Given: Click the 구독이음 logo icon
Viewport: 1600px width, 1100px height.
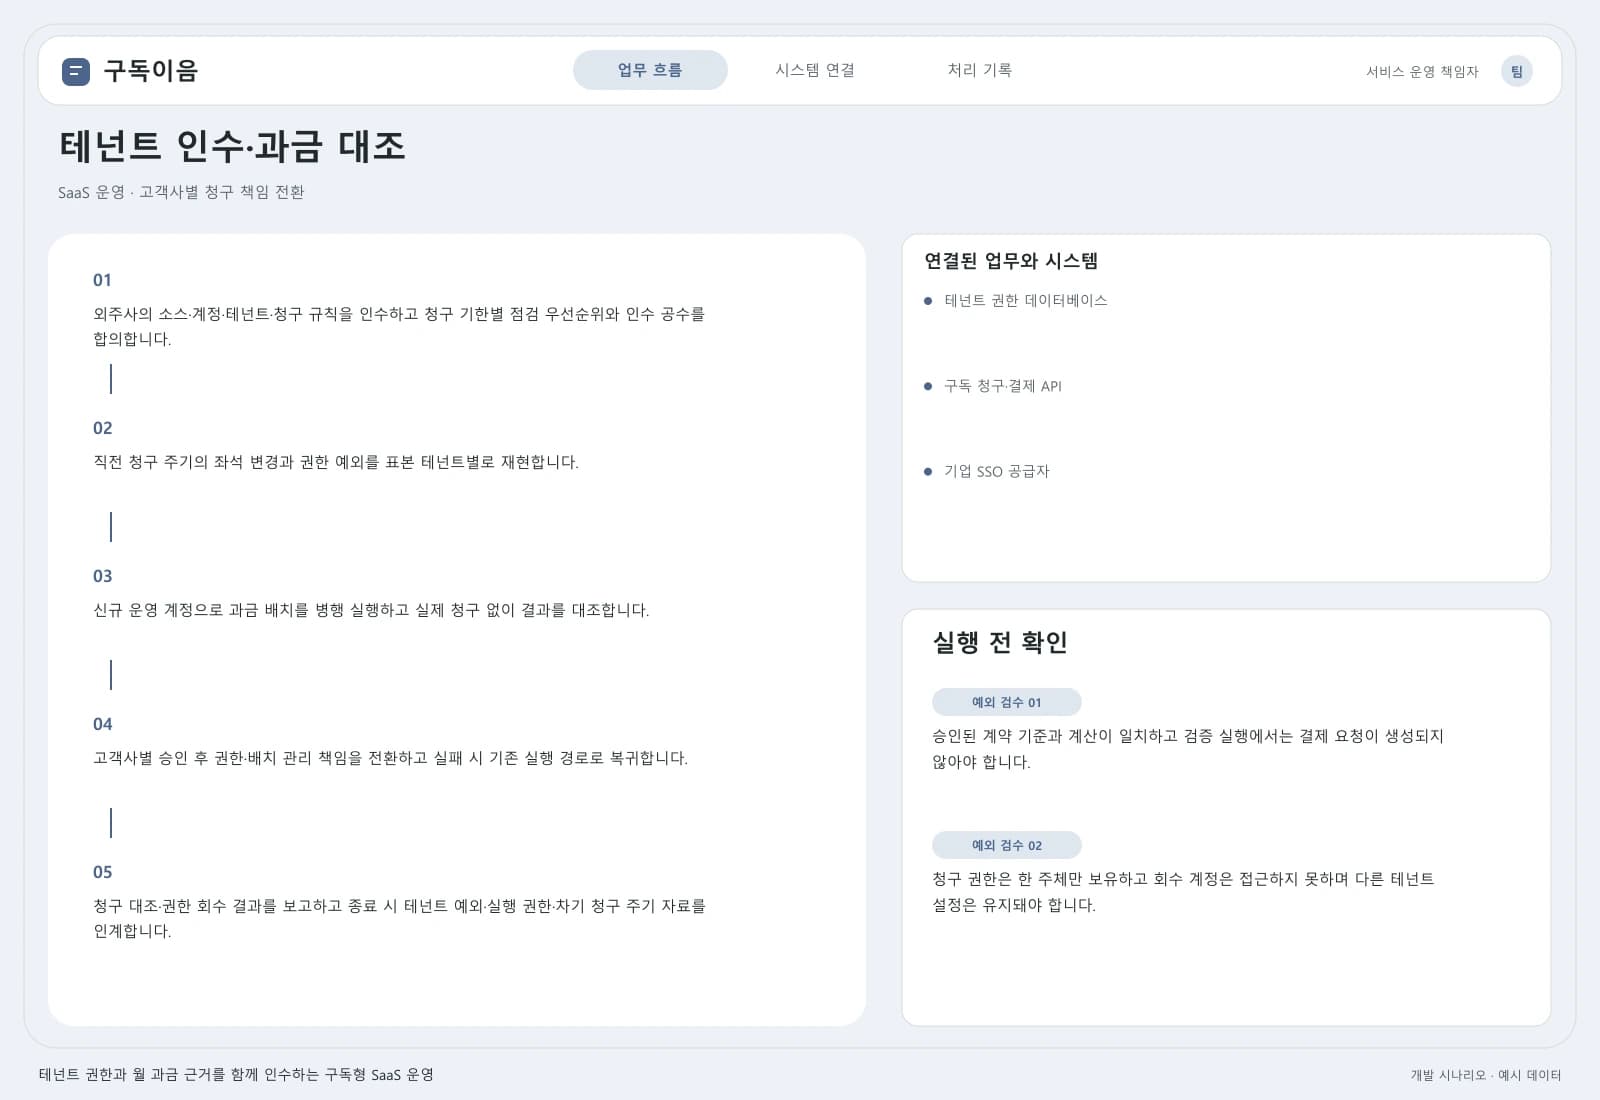Looking at the screenshot, I should [76, 71].
